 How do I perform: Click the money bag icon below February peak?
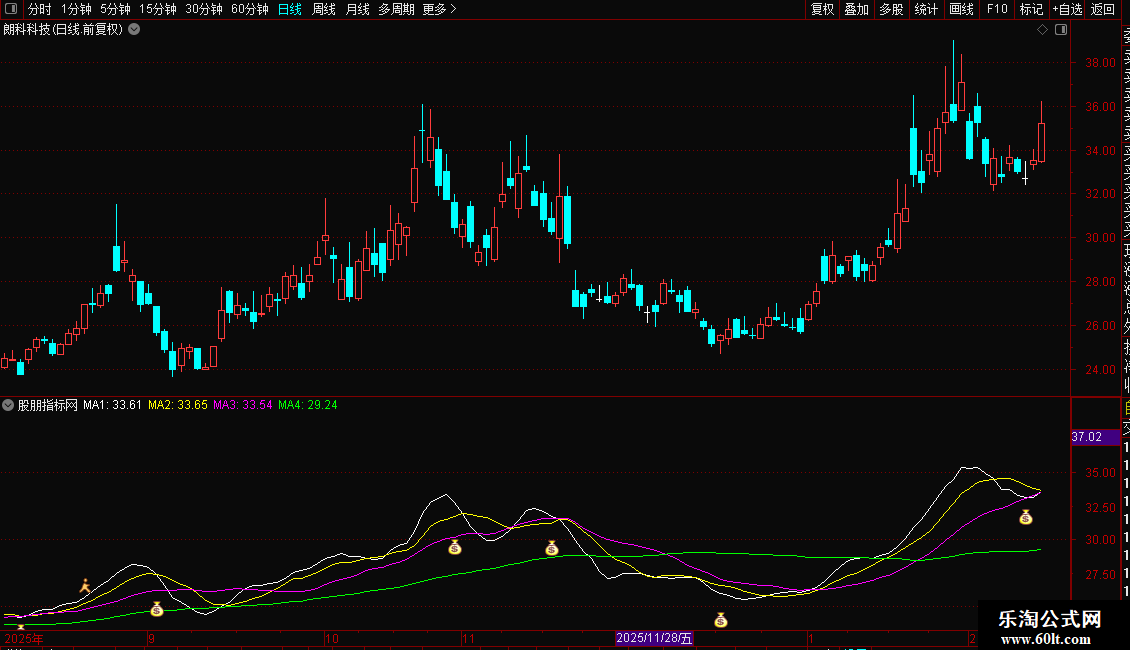1026,517
